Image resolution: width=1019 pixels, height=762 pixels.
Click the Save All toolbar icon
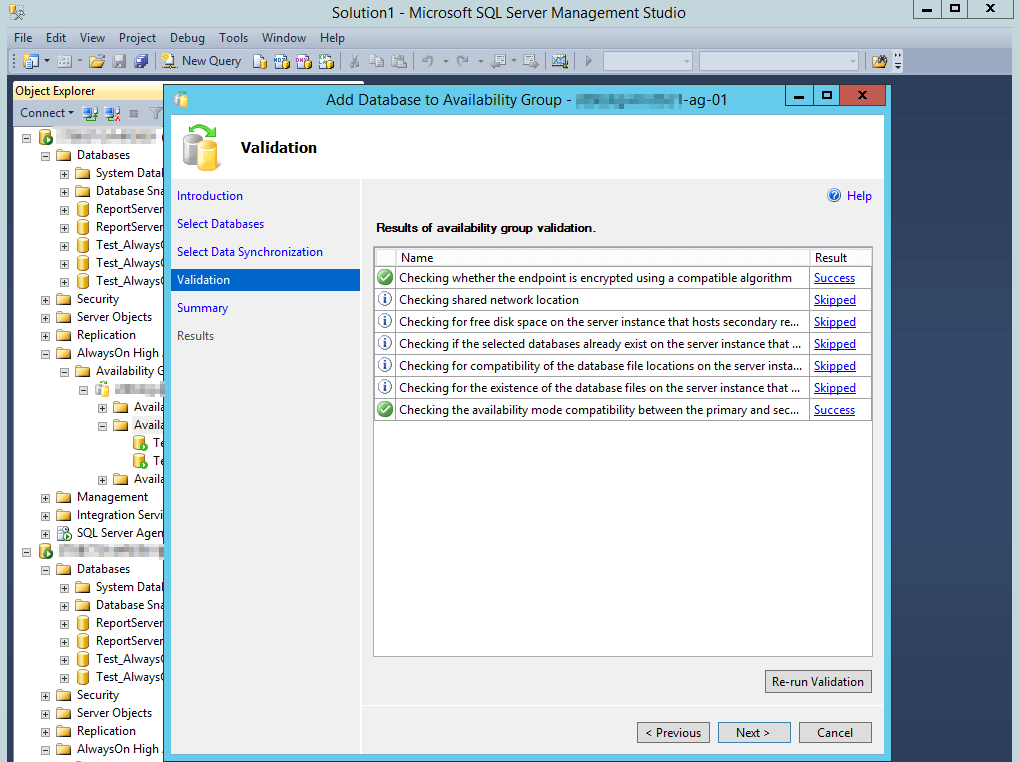[140, 61]
